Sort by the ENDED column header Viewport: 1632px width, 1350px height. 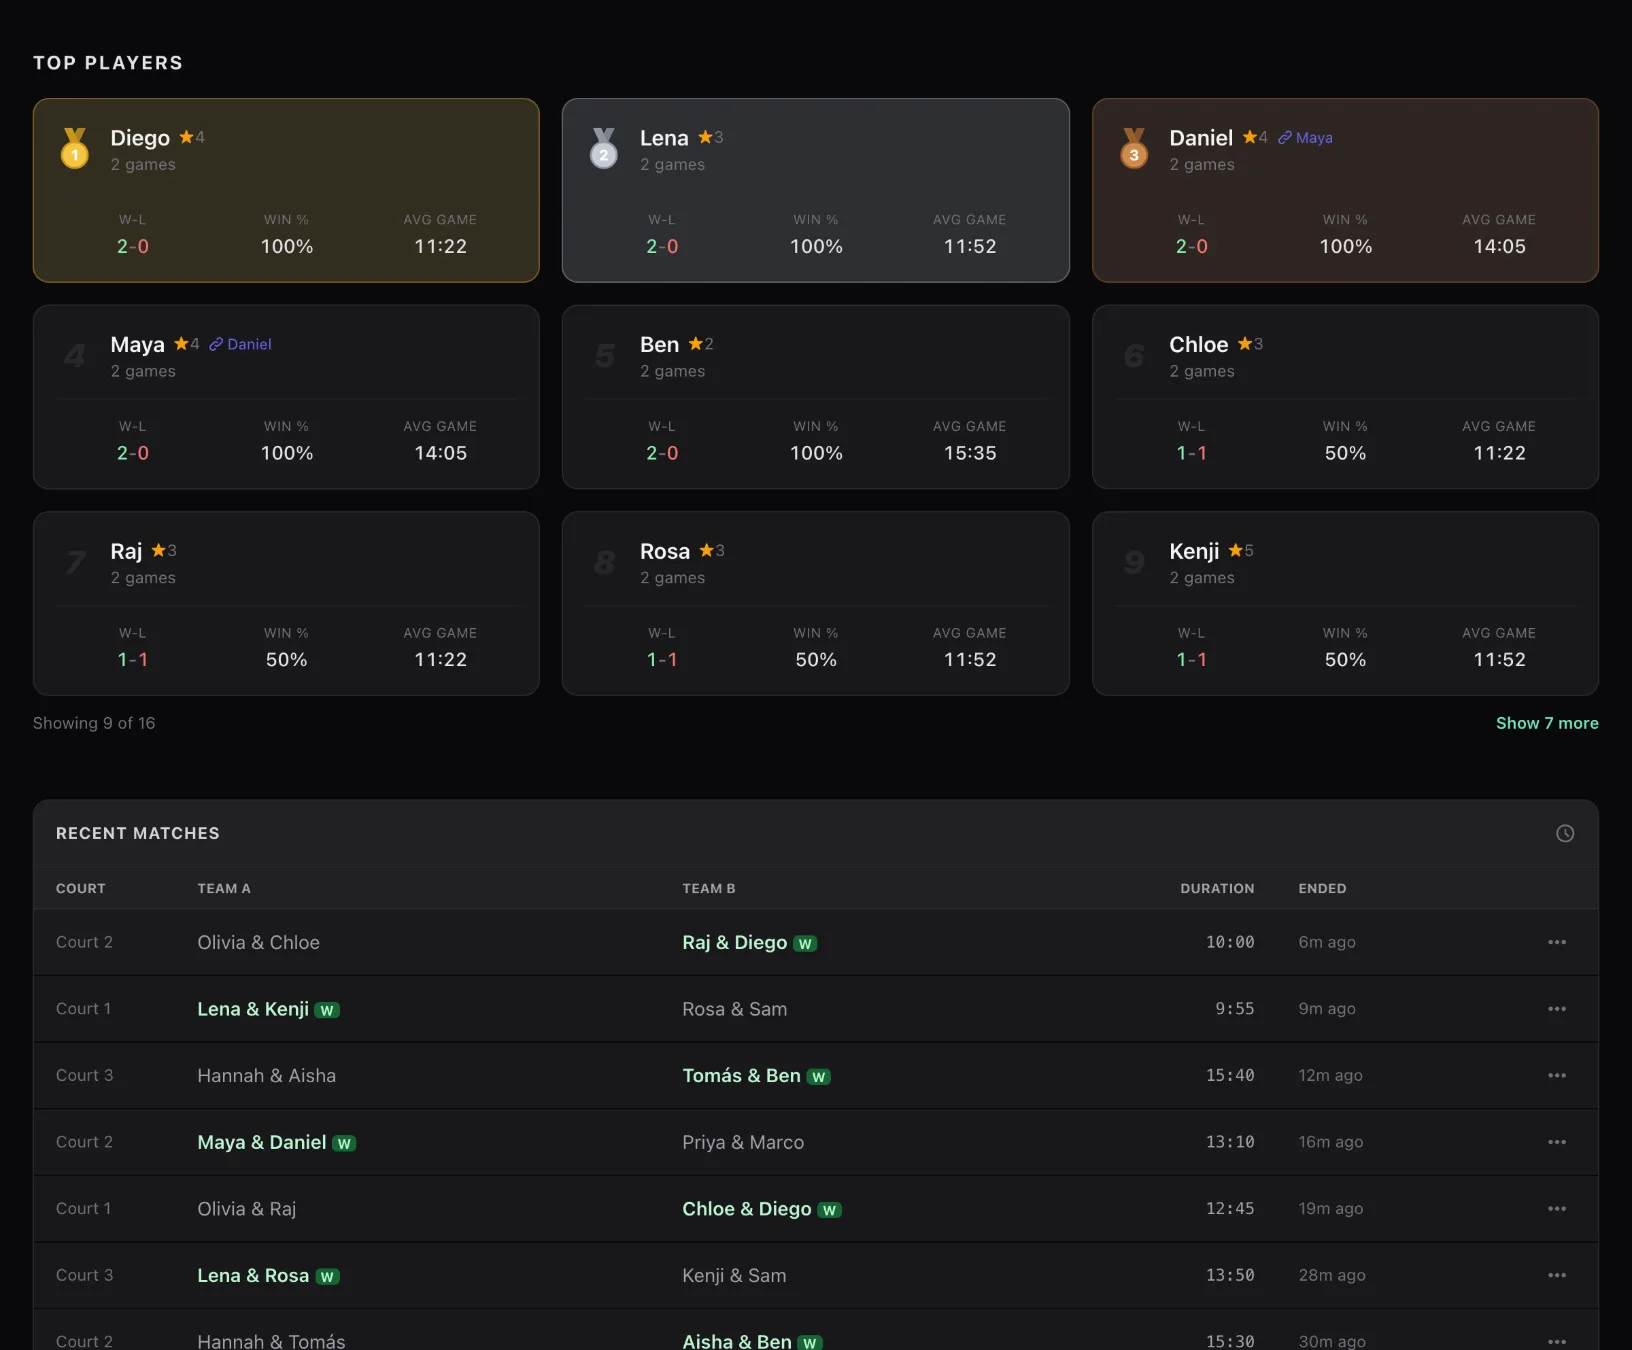point(1322,888)
